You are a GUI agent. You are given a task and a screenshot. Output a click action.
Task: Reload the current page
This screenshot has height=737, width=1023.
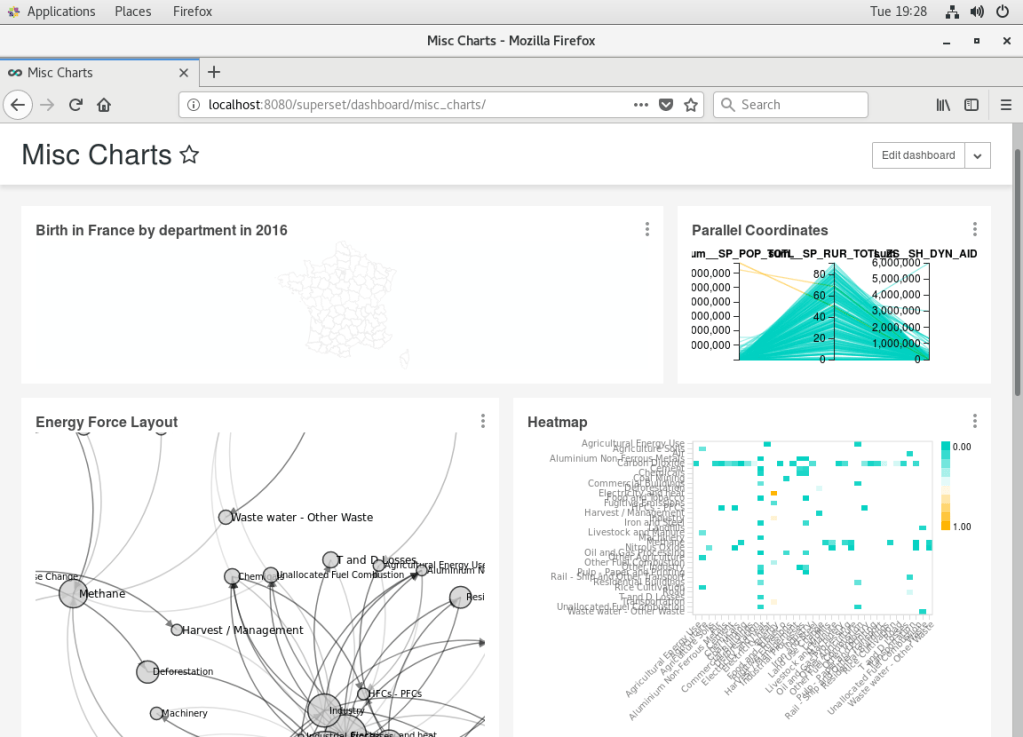tap(76, 105)
